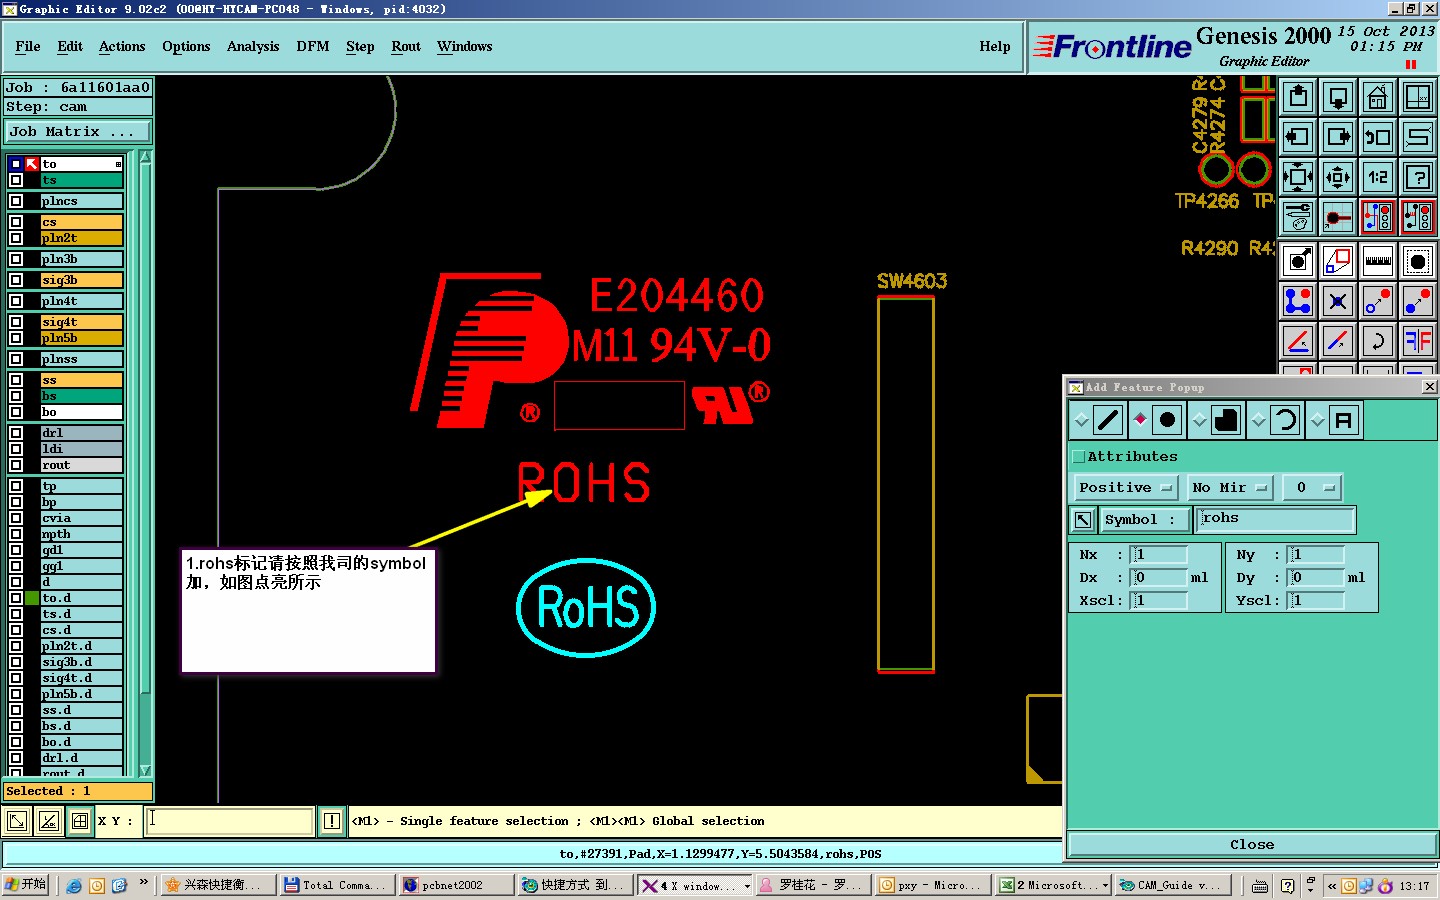Screen dimensions: 1440x900
Task: Click the rohs symbol name field
Action: [x=1275, y=519]
